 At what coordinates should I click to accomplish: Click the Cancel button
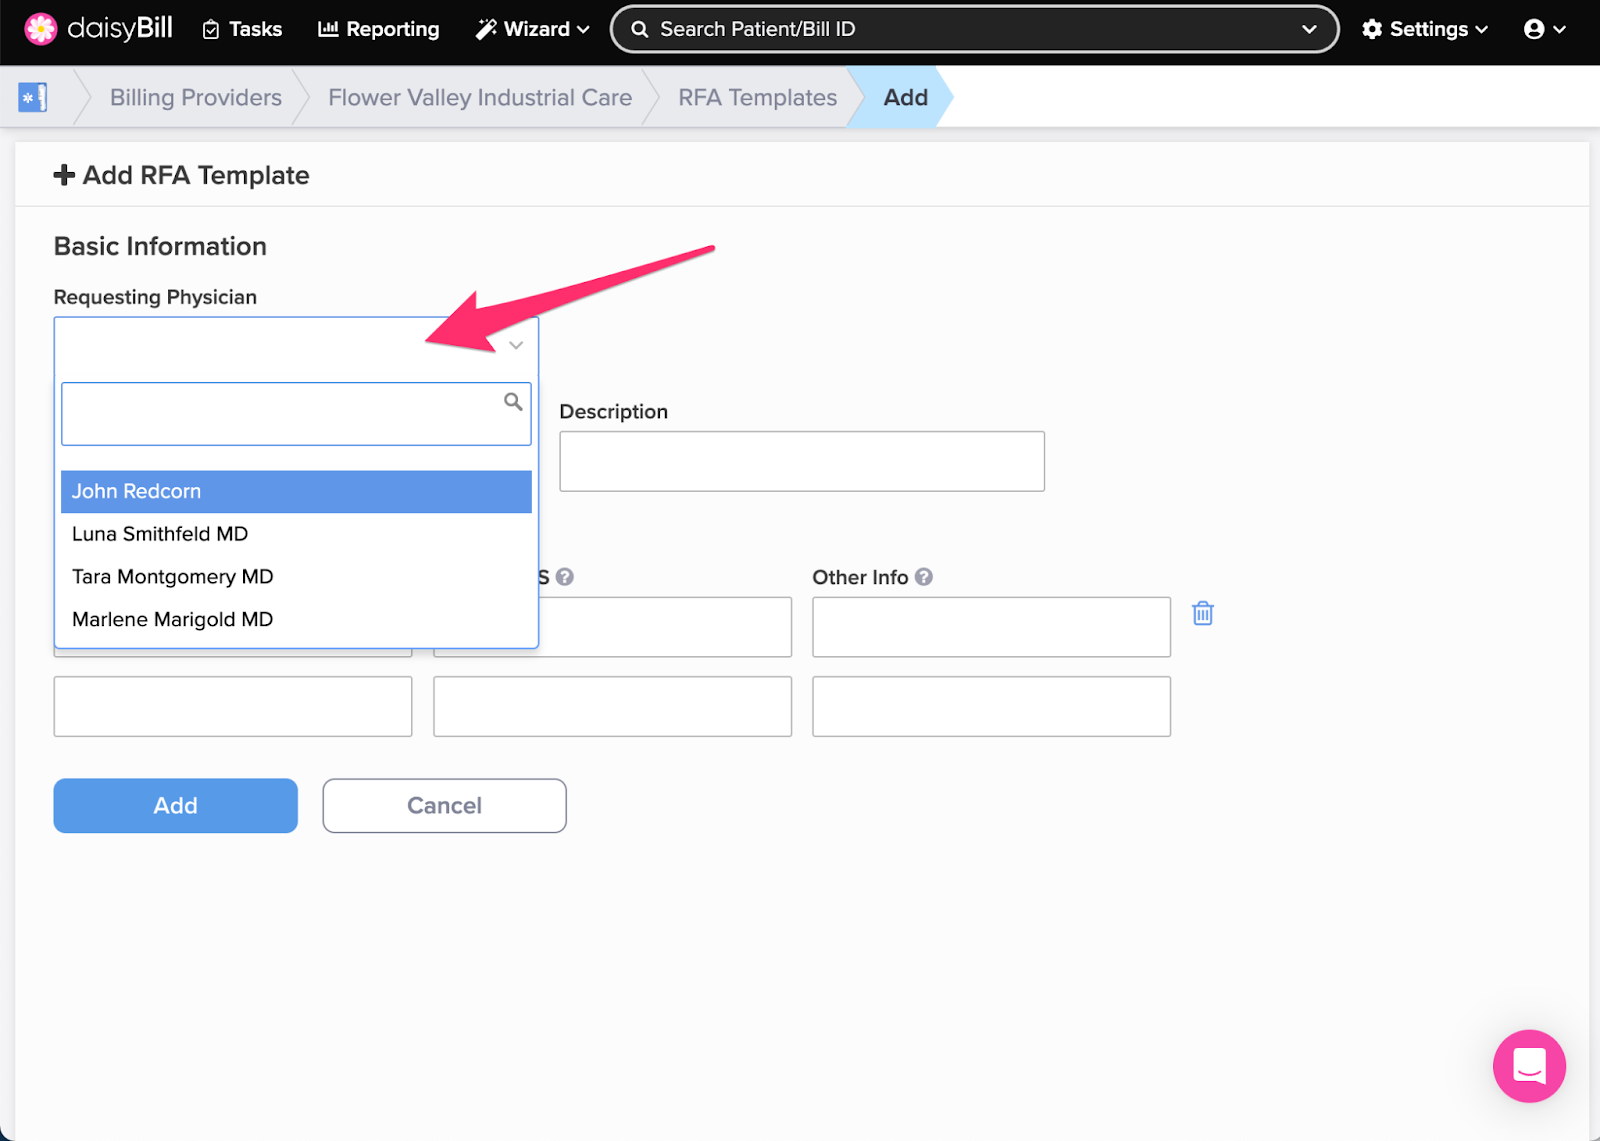point(444,806)
